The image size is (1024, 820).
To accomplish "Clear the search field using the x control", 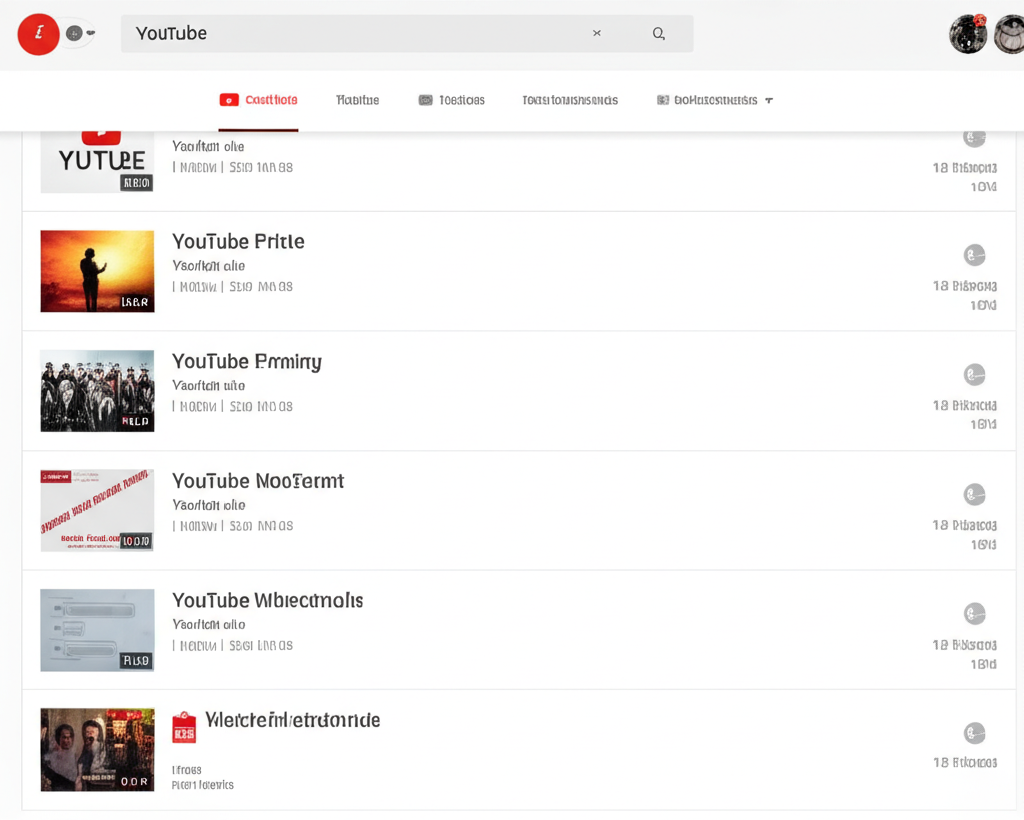I will [x=597, y=33].
